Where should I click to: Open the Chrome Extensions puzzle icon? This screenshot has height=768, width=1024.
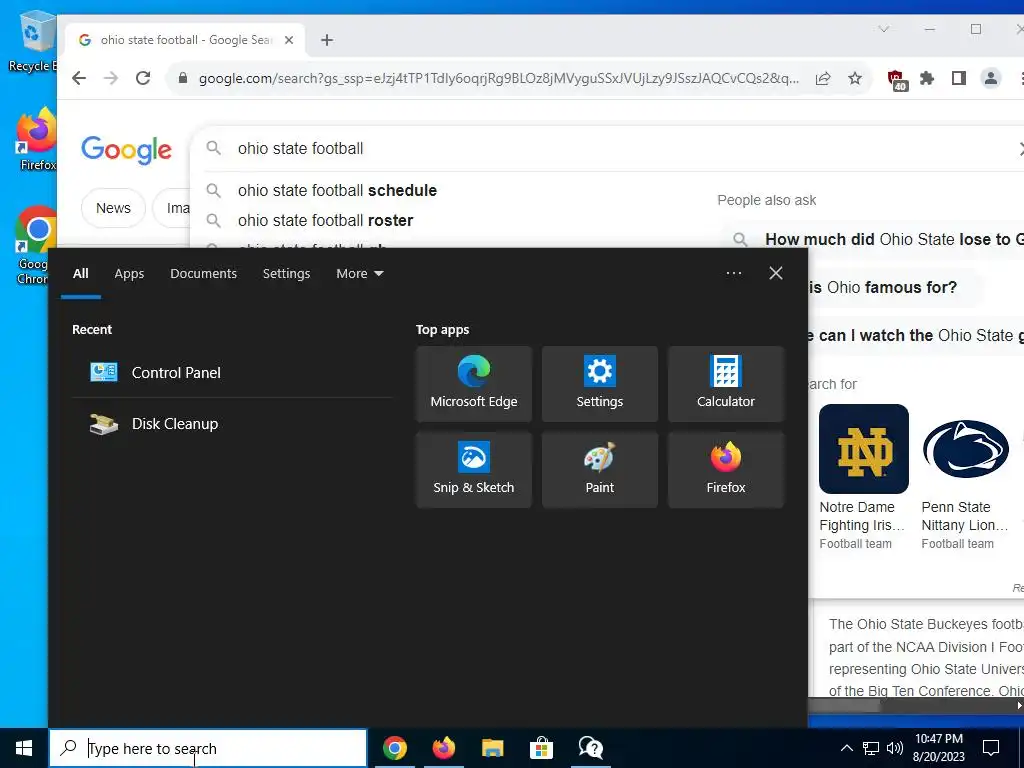[927, 78]
